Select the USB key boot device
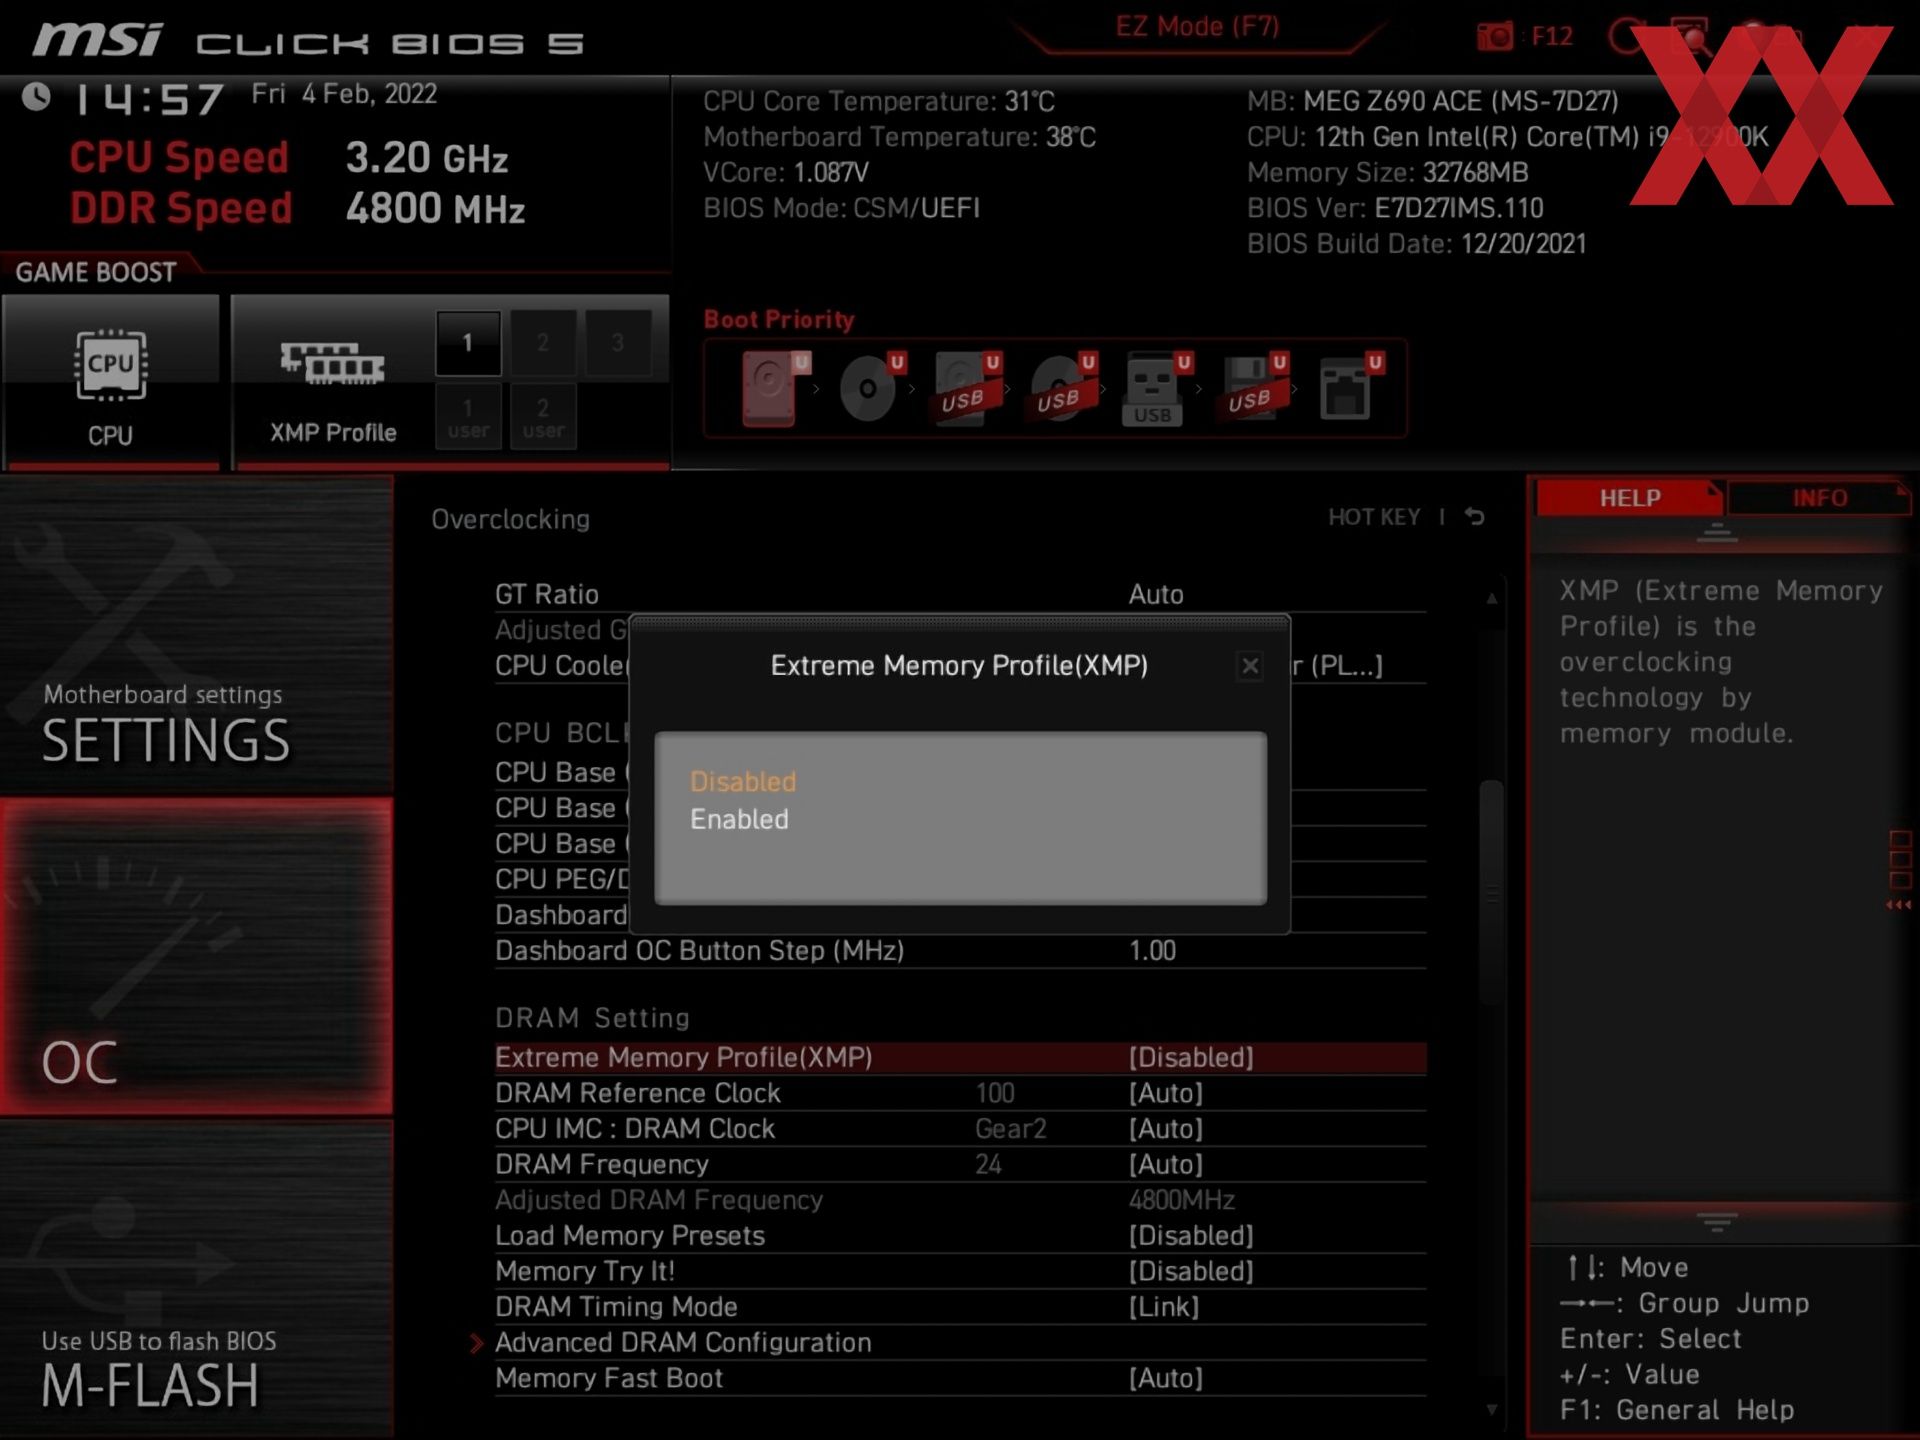This screenshot has height=1440, width=1920. (x=1157, y=388)
